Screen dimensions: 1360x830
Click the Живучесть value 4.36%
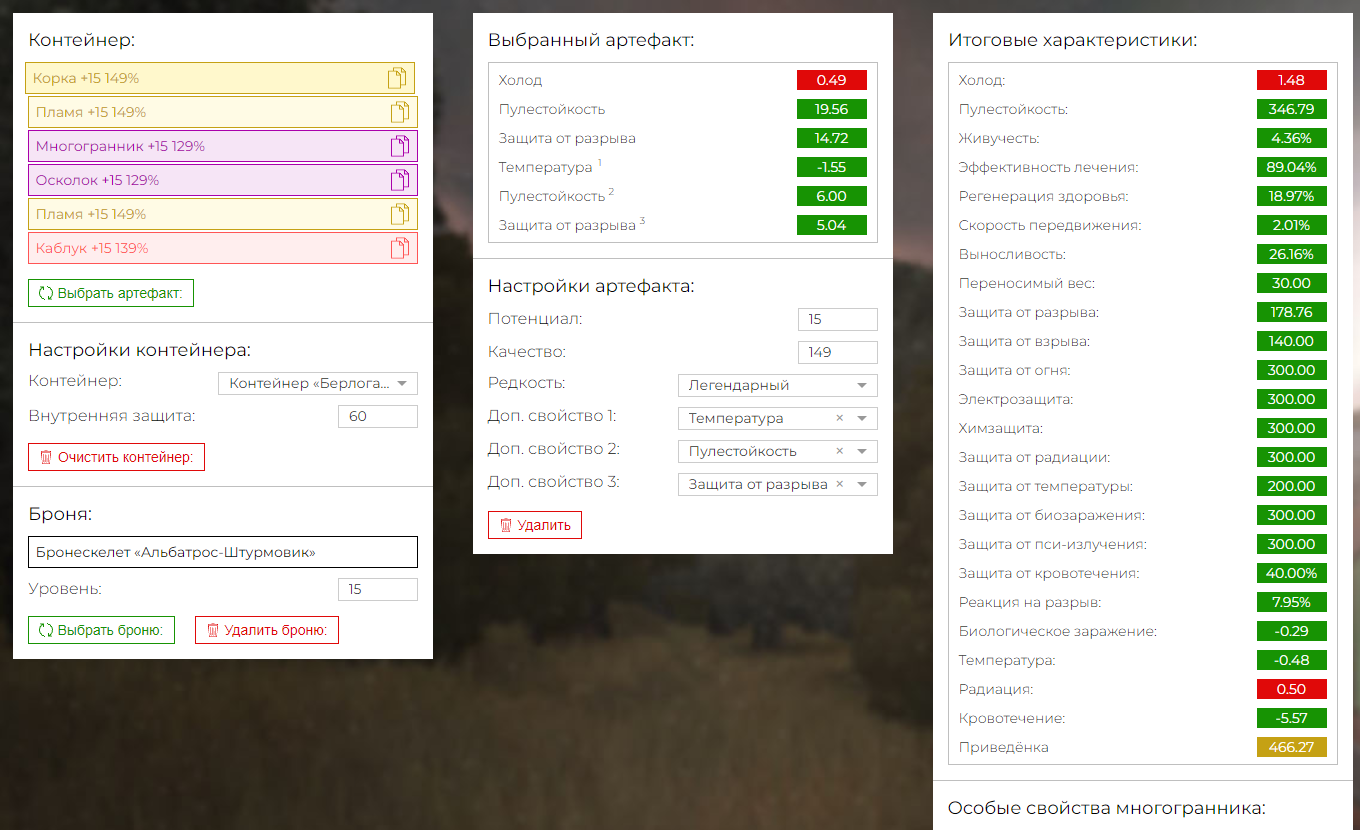[1292, 138]
